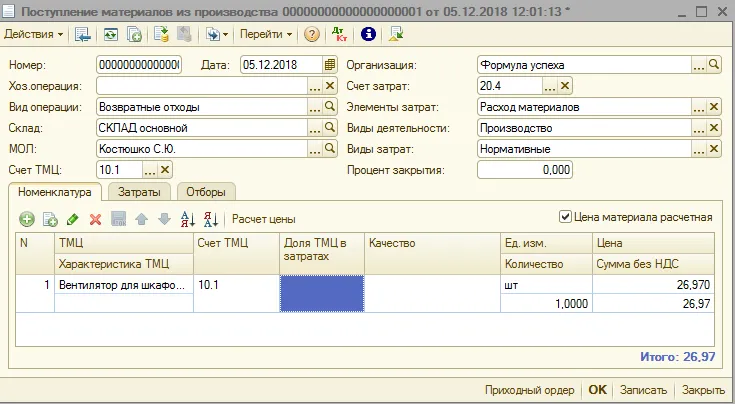Sort rows ascending with the A-Z icon
This screenshot has height=404, width=735.
(x=188, y=219)
